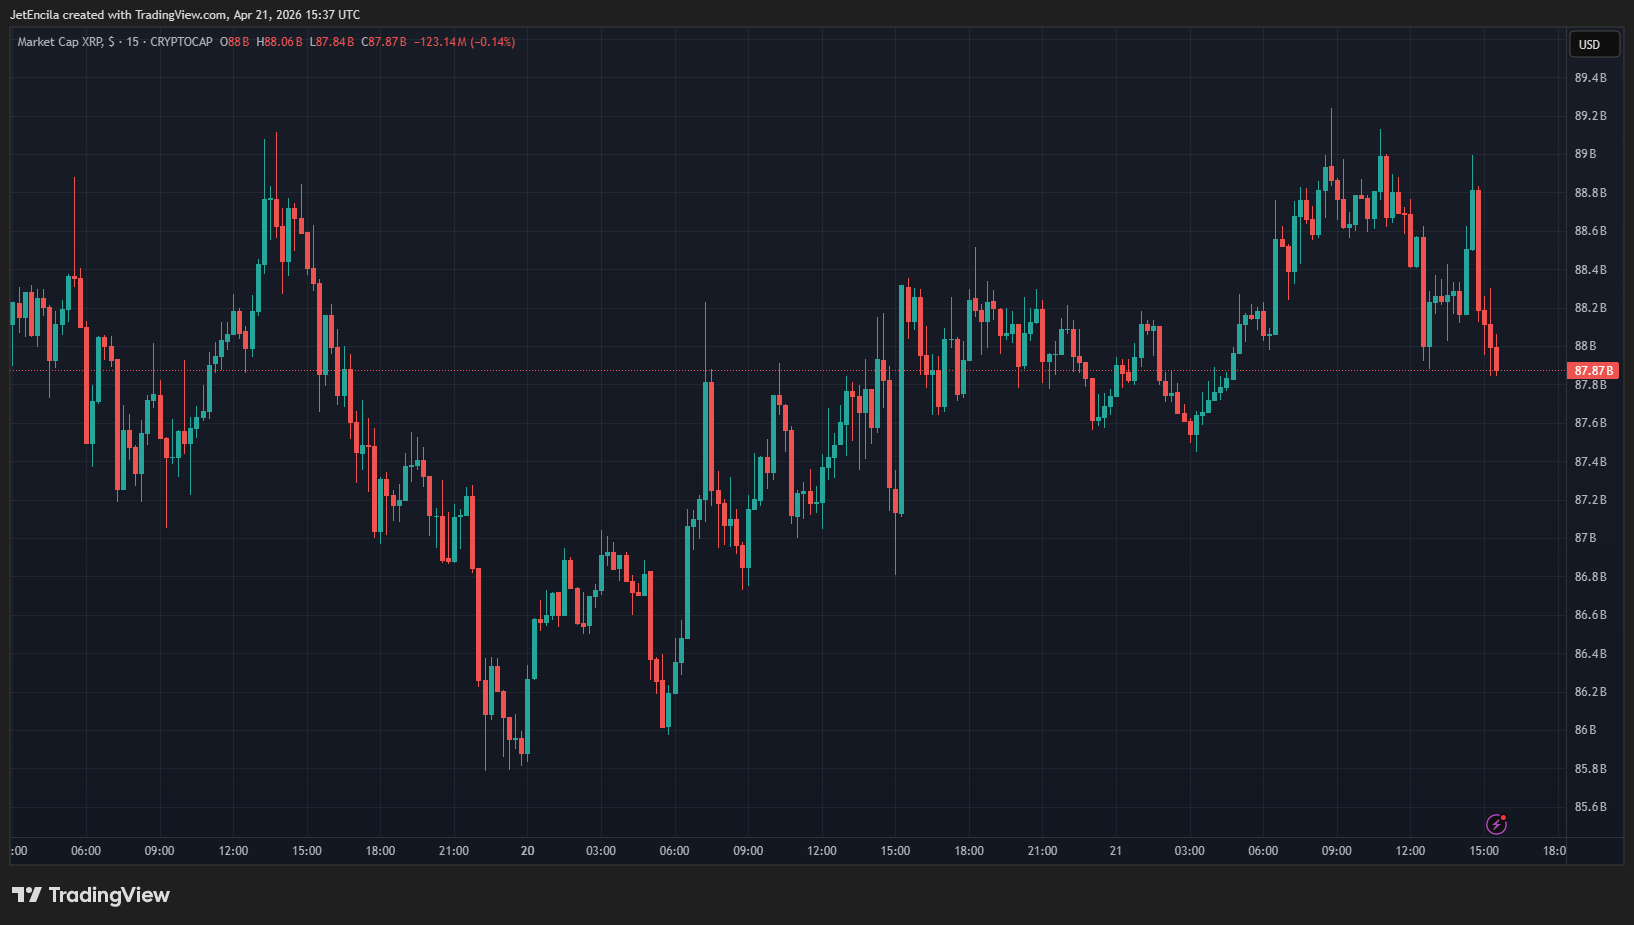Image resolution: width=1634 pixels, height=925 pixels.
Task: Click the 21 date marker on time axis
Action: pos(1115,851)
